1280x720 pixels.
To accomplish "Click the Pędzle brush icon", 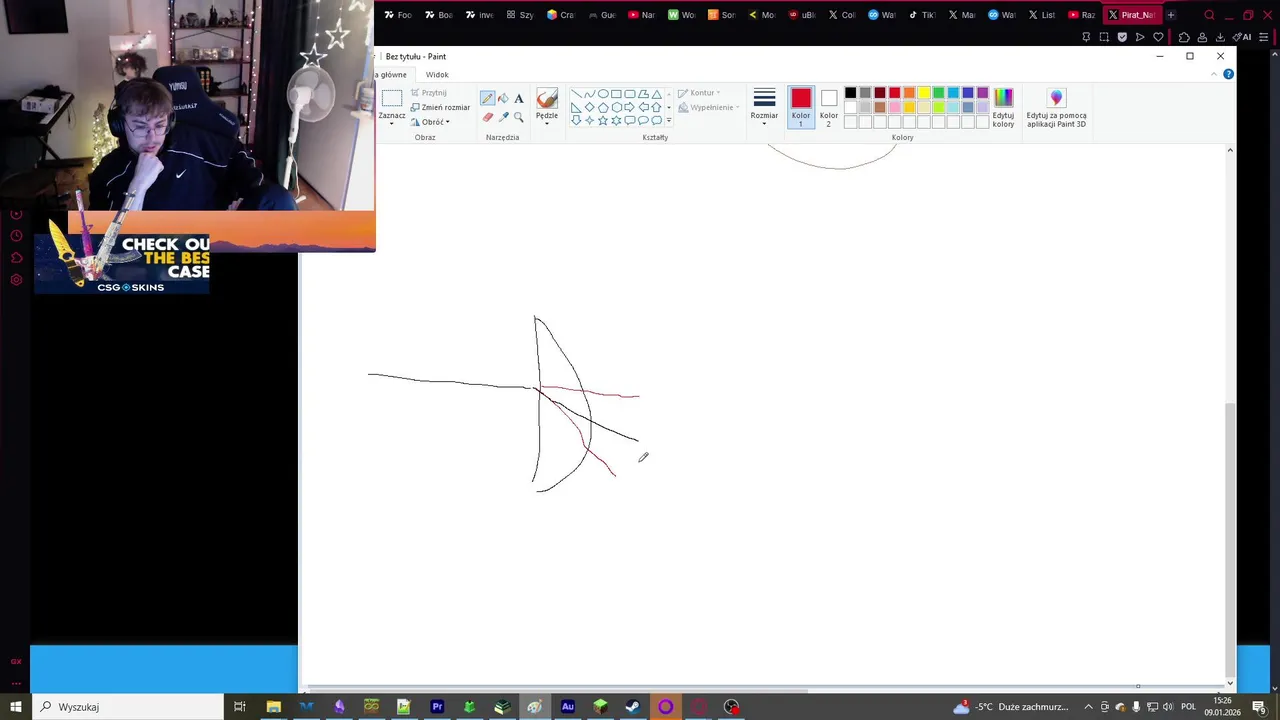I will pos(547,98).
